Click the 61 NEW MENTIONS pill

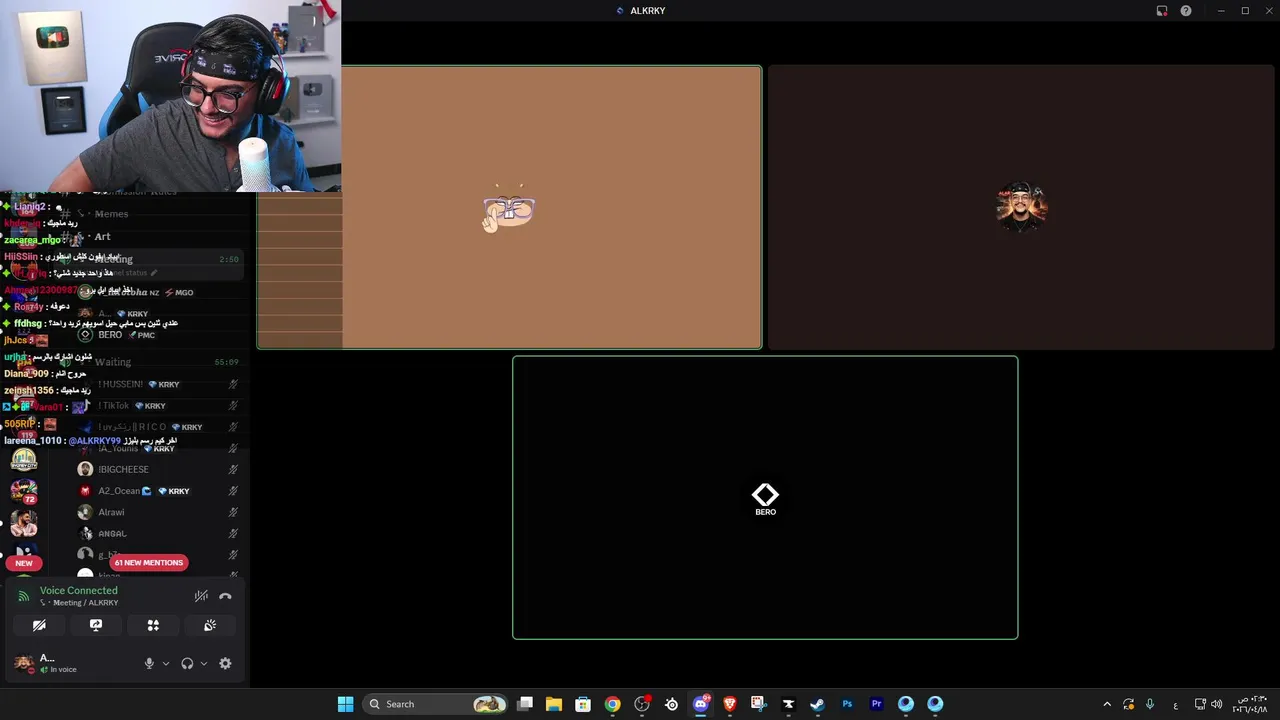pos(148,563)
